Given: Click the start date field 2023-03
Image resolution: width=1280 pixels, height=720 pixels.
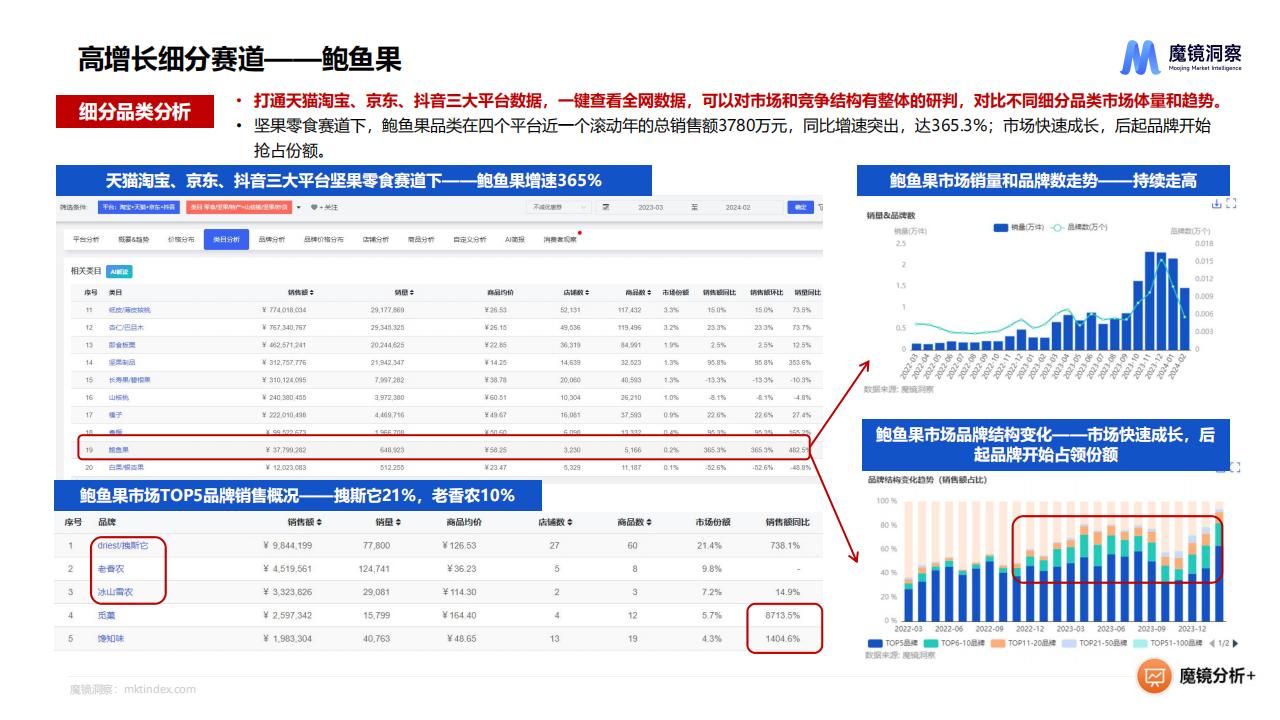Looking at the screenshot, I should pos(651,207).
